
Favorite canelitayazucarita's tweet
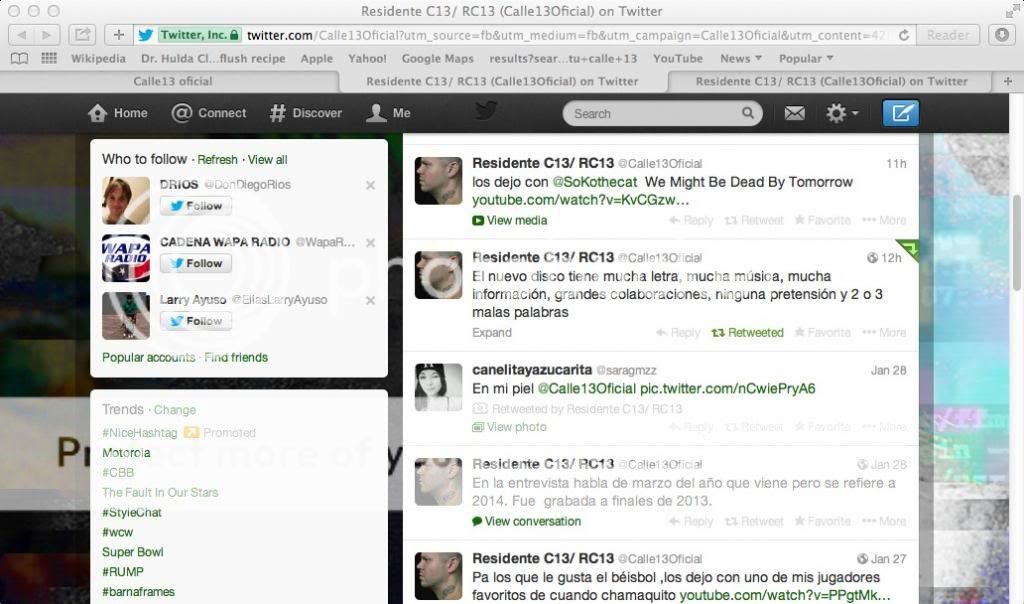pos(822,427)
